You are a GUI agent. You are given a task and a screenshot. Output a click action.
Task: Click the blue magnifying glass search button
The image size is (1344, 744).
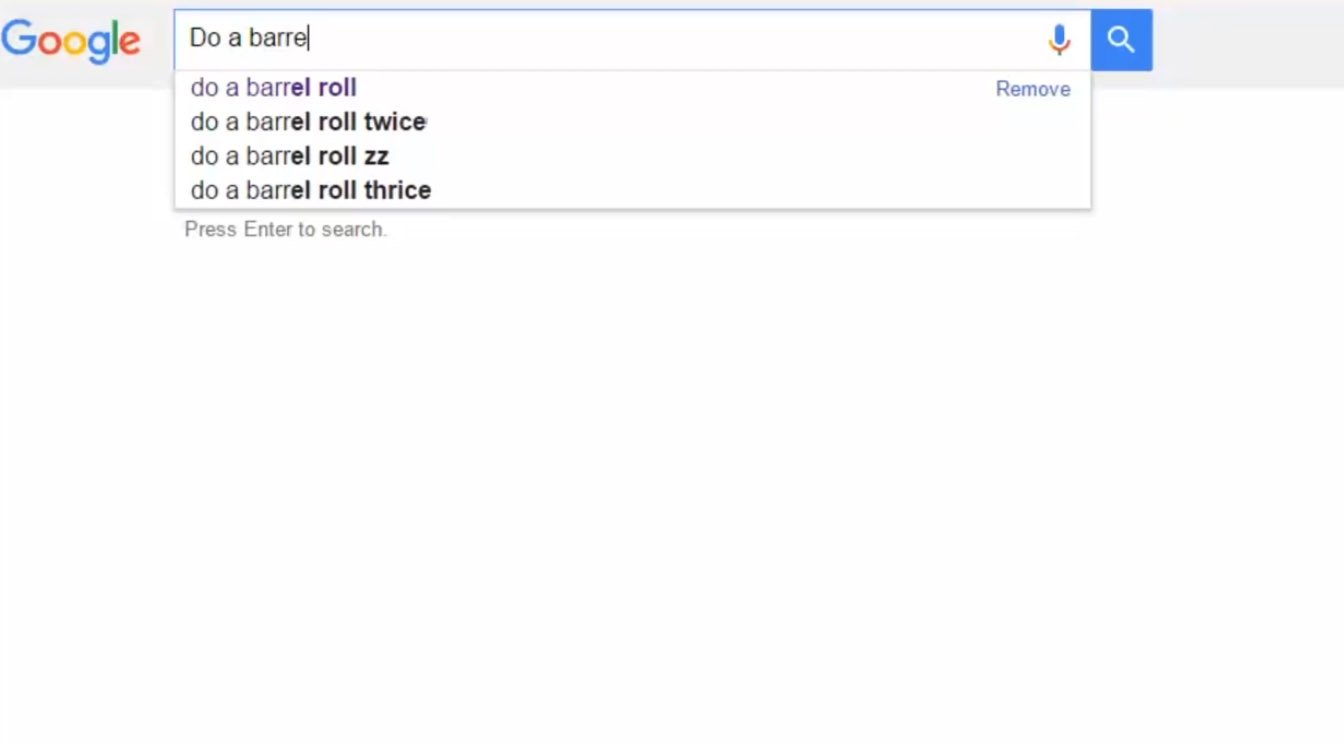click(x=1121, y=40)
